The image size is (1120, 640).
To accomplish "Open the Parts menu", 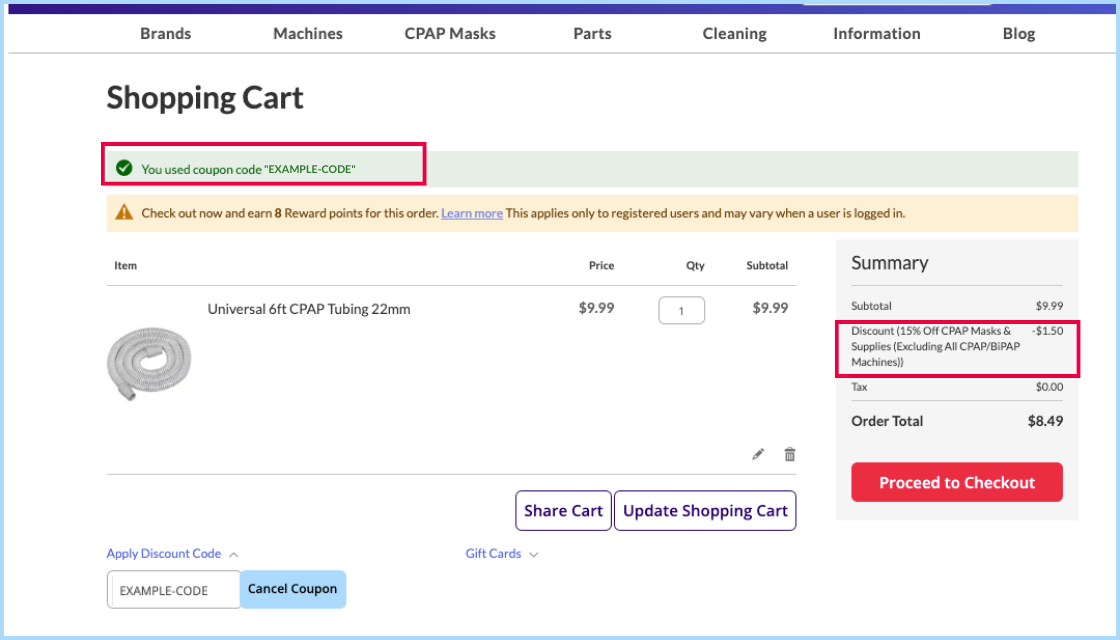I will click(x=592, y=33).
